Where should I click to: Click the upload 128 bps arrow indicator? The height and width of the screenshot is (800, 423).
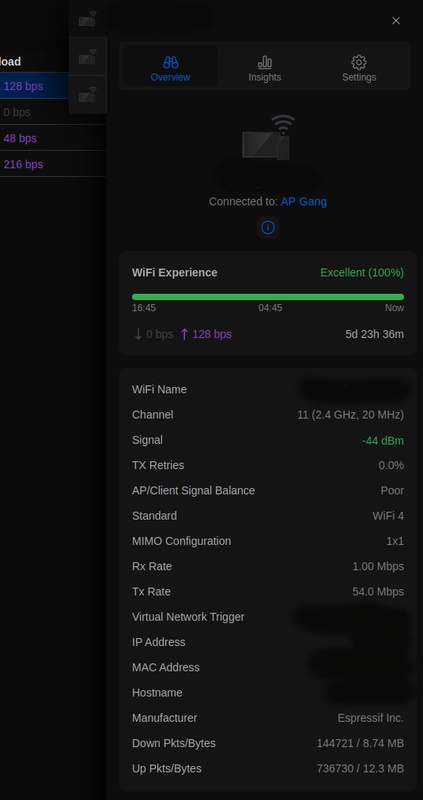point(206,334)
